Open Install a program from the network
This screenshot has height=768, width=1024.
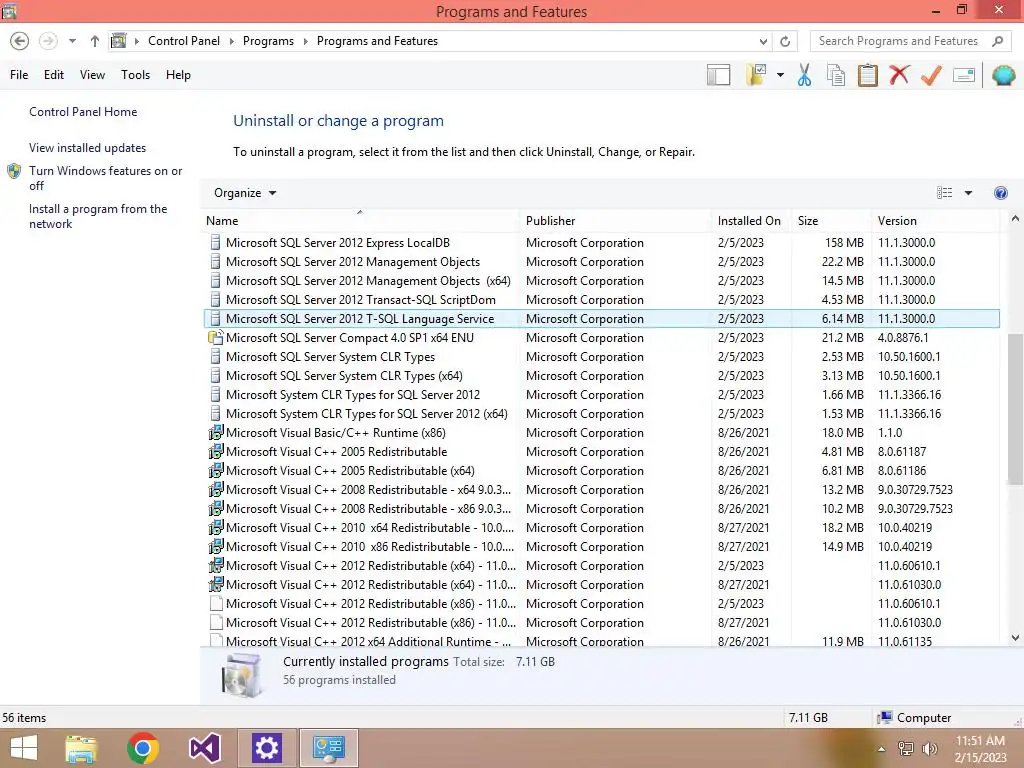(x=98, y=216)
